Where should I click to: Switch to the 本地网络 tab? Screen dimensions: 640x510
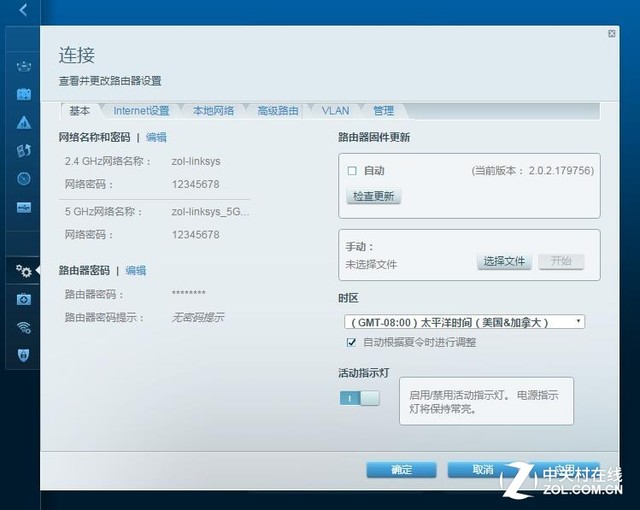pyautogui.click(x=213, y=111)
